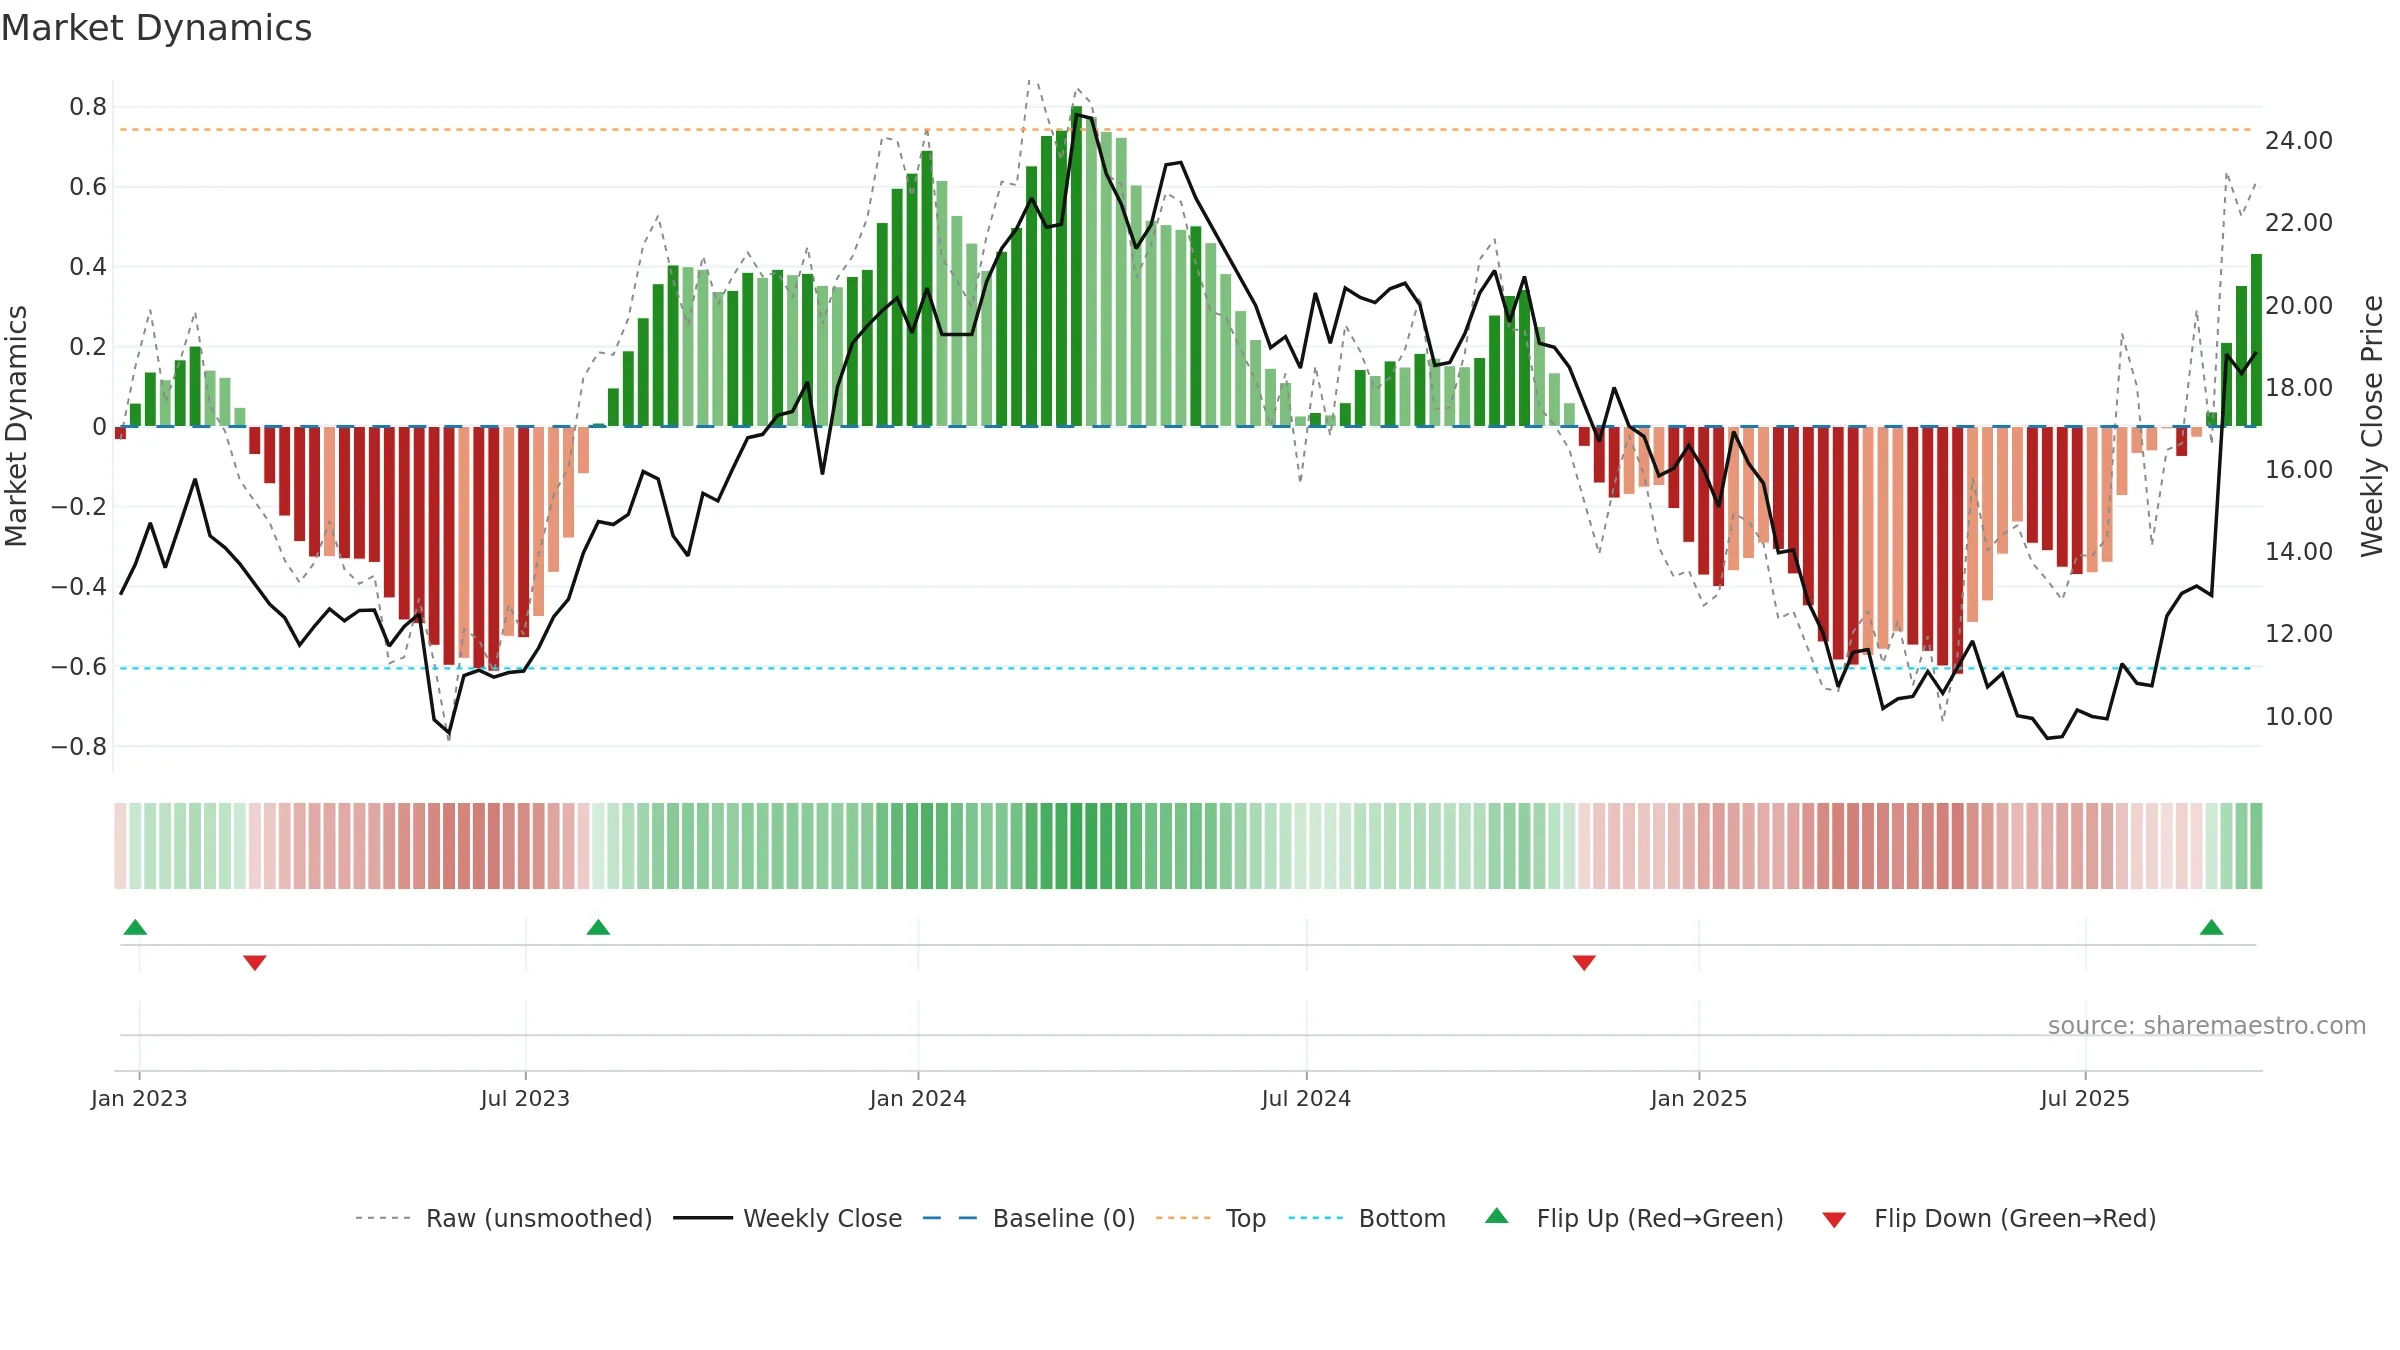Click the 20.00 right axis price label

[2299, 306]
